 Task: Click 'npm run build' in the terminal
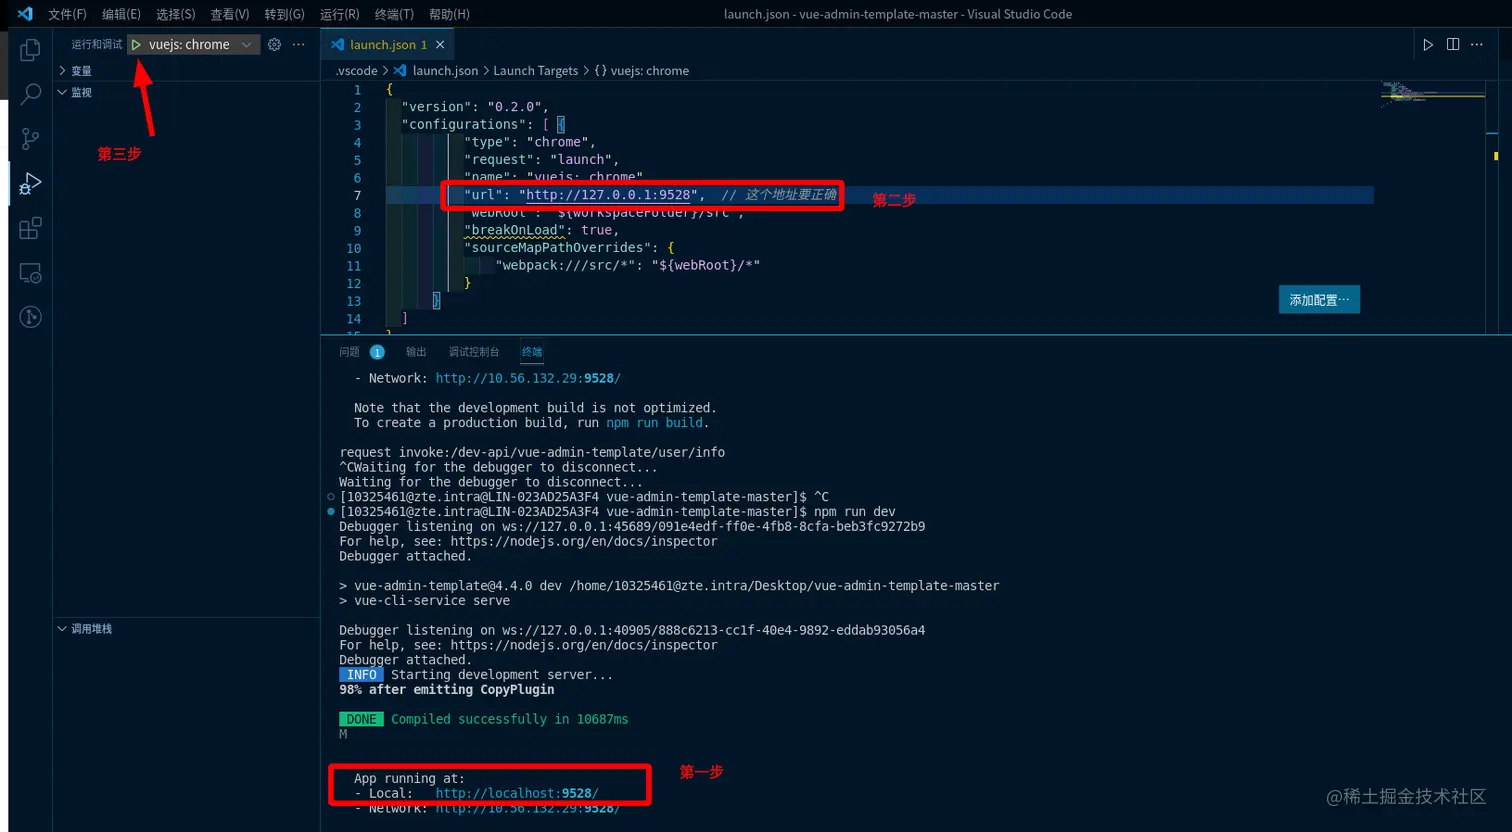(654, 423)
